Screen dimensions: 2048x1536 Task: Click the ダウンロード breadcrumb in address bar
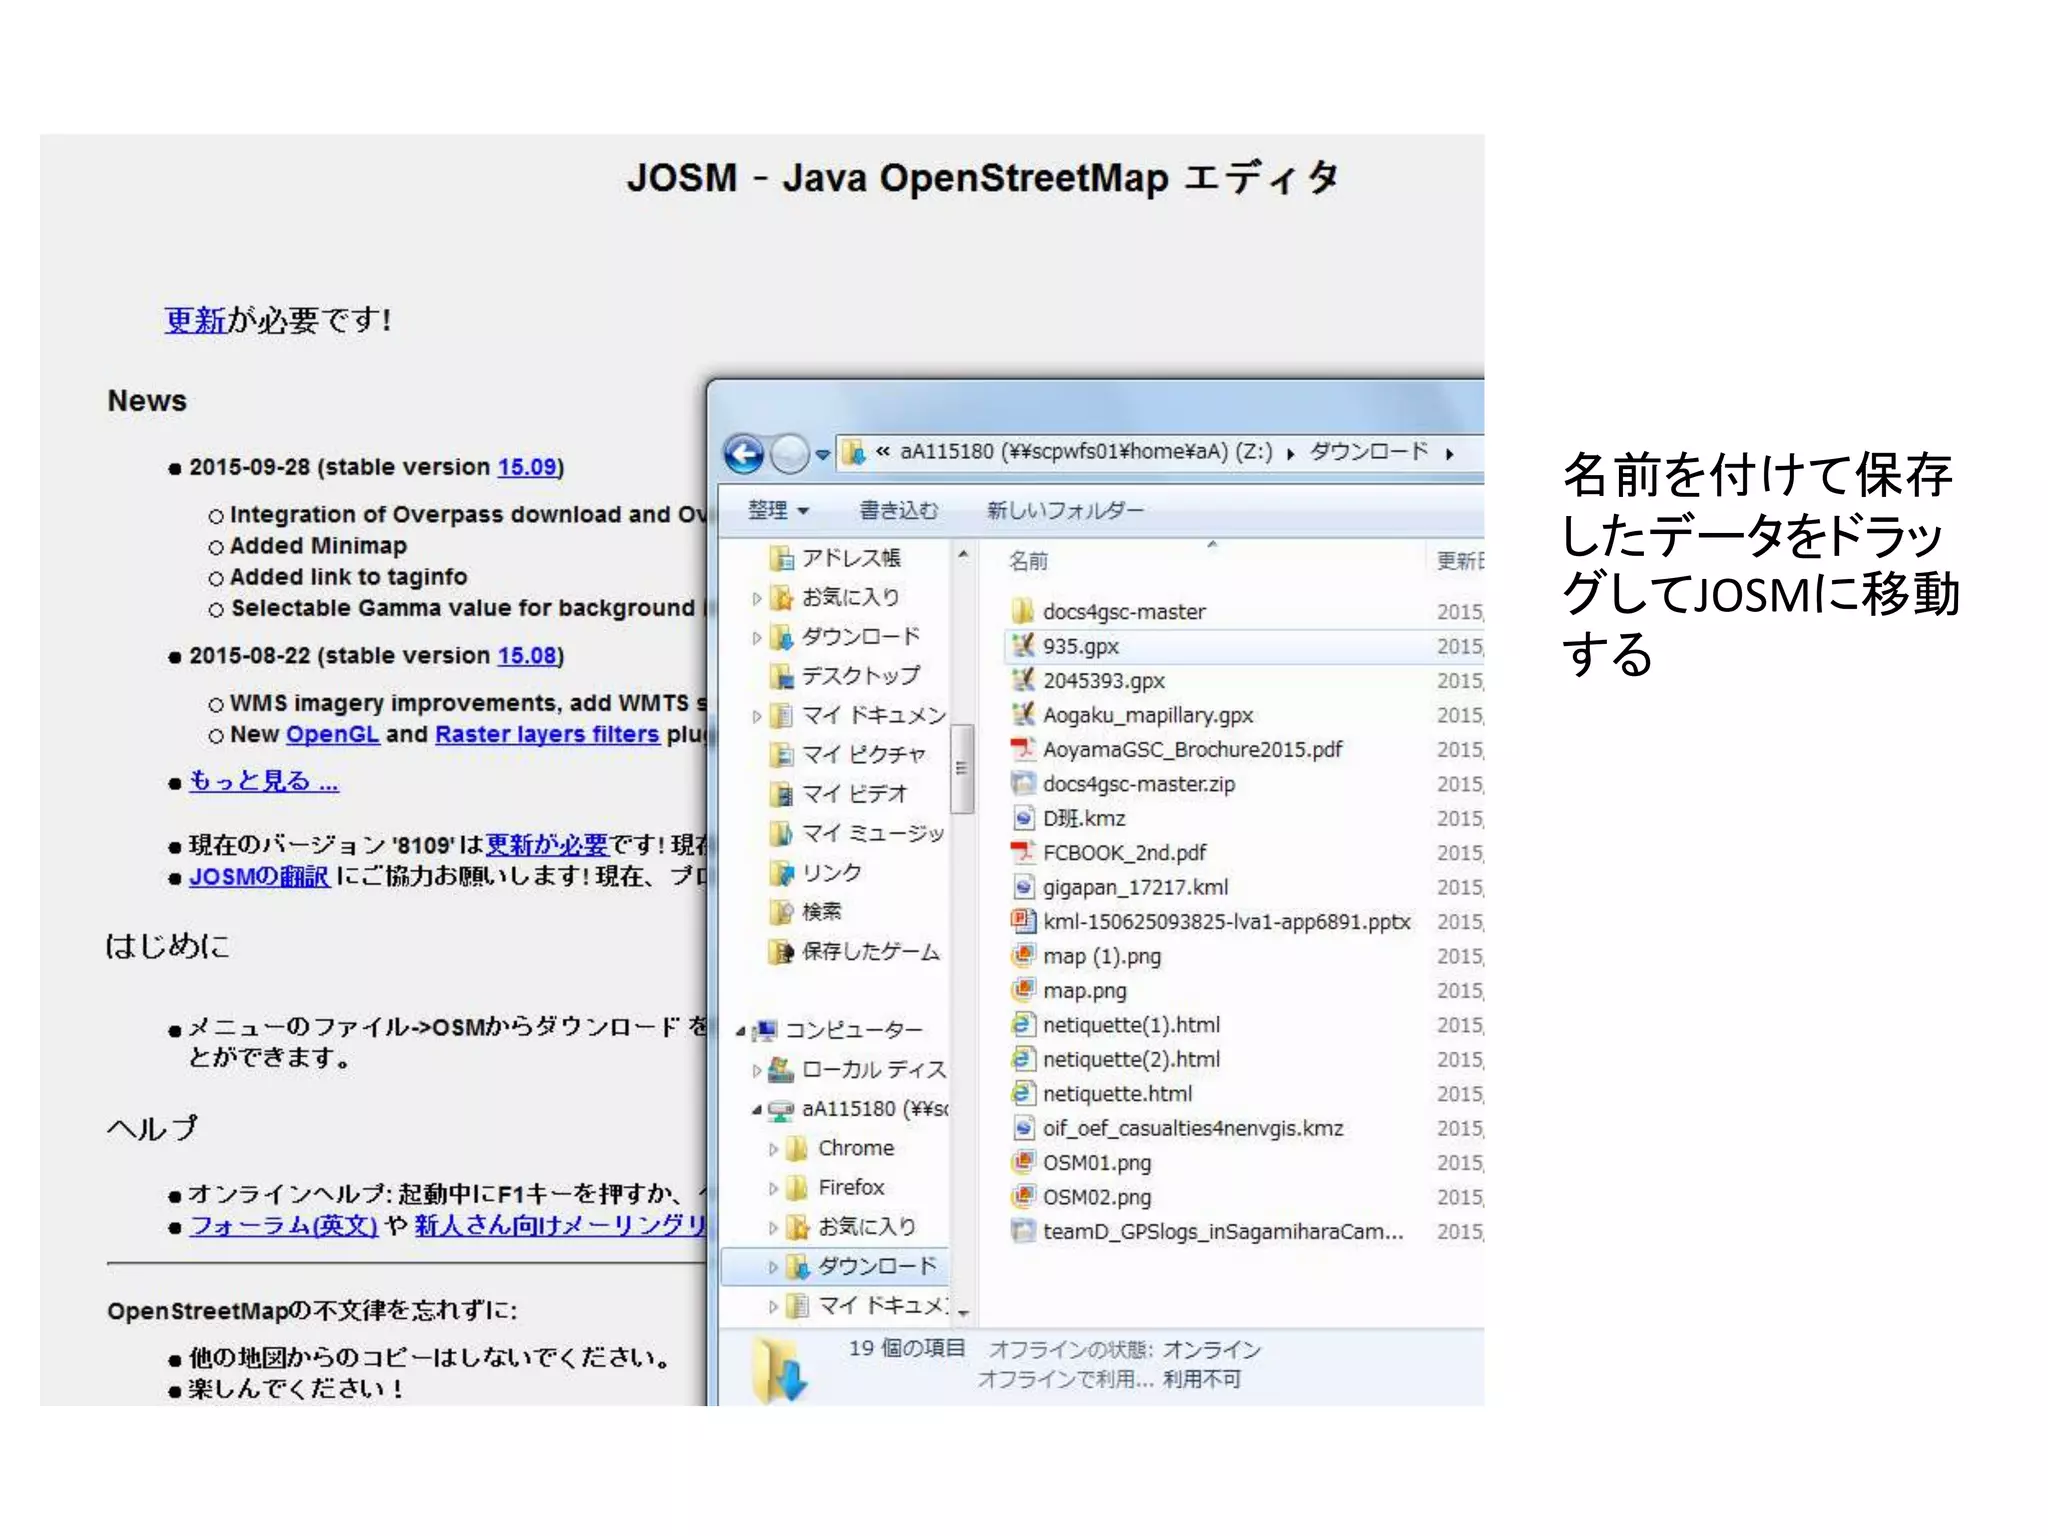coord(1369,452)
